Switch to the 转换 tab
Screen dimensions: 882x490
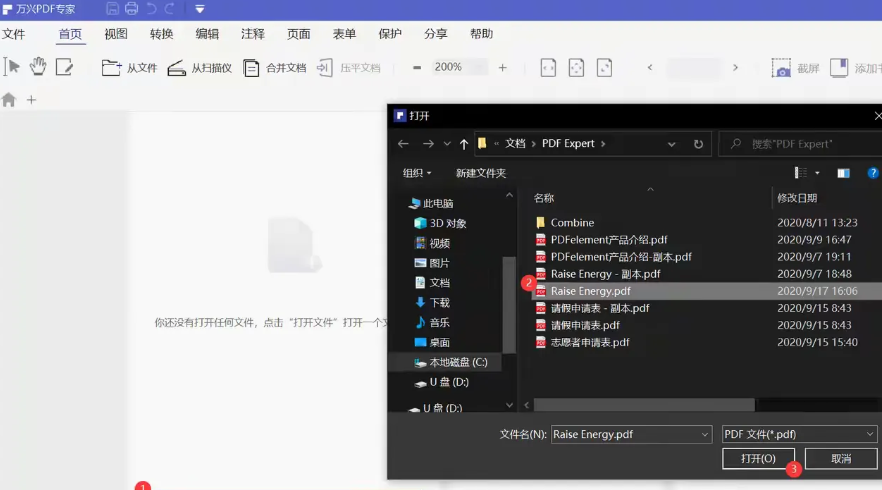(x=161, y=34)
